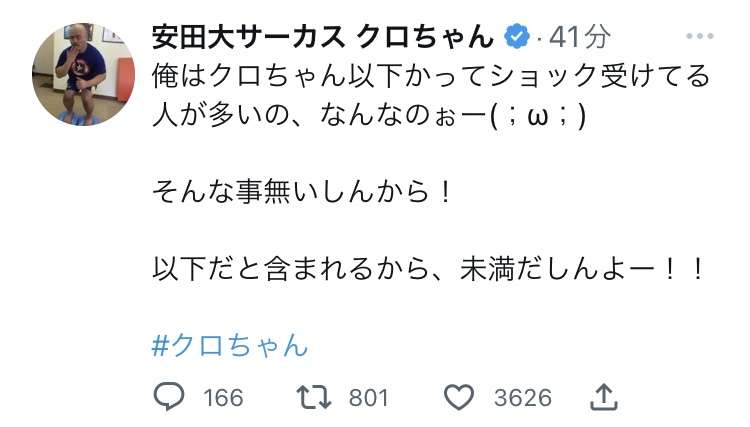Like the tweet with the heart icon
Image resolution: width=750 pixels, height=427 pixels.
(458, 397)
